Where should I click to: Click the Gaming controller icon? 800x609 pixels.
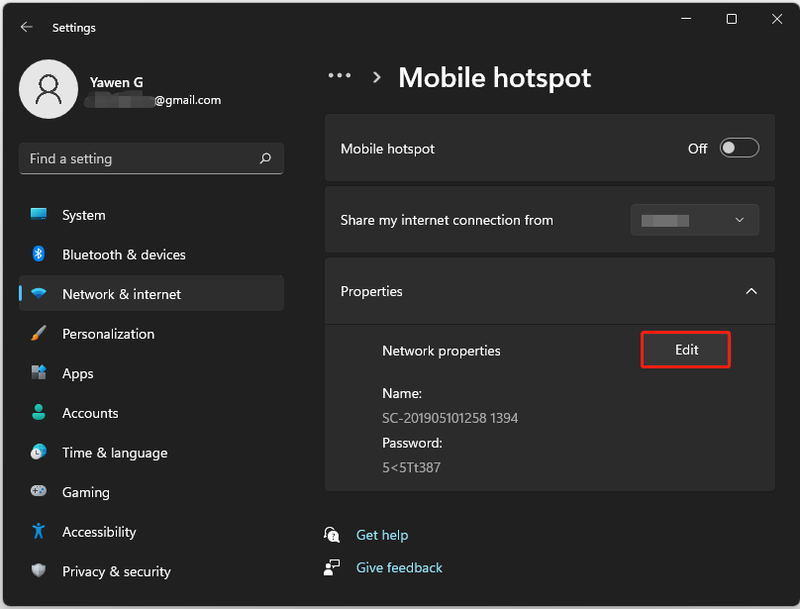point(38,491)
